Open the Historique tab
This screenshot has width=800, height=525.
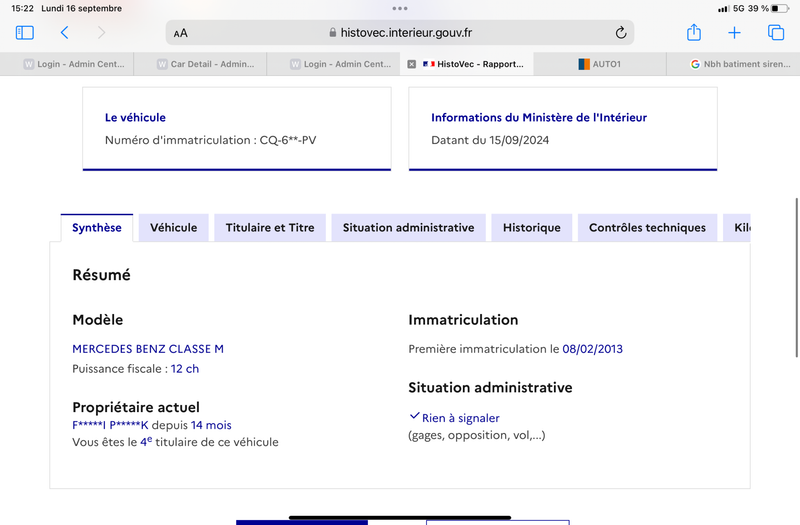coord(532,228)
